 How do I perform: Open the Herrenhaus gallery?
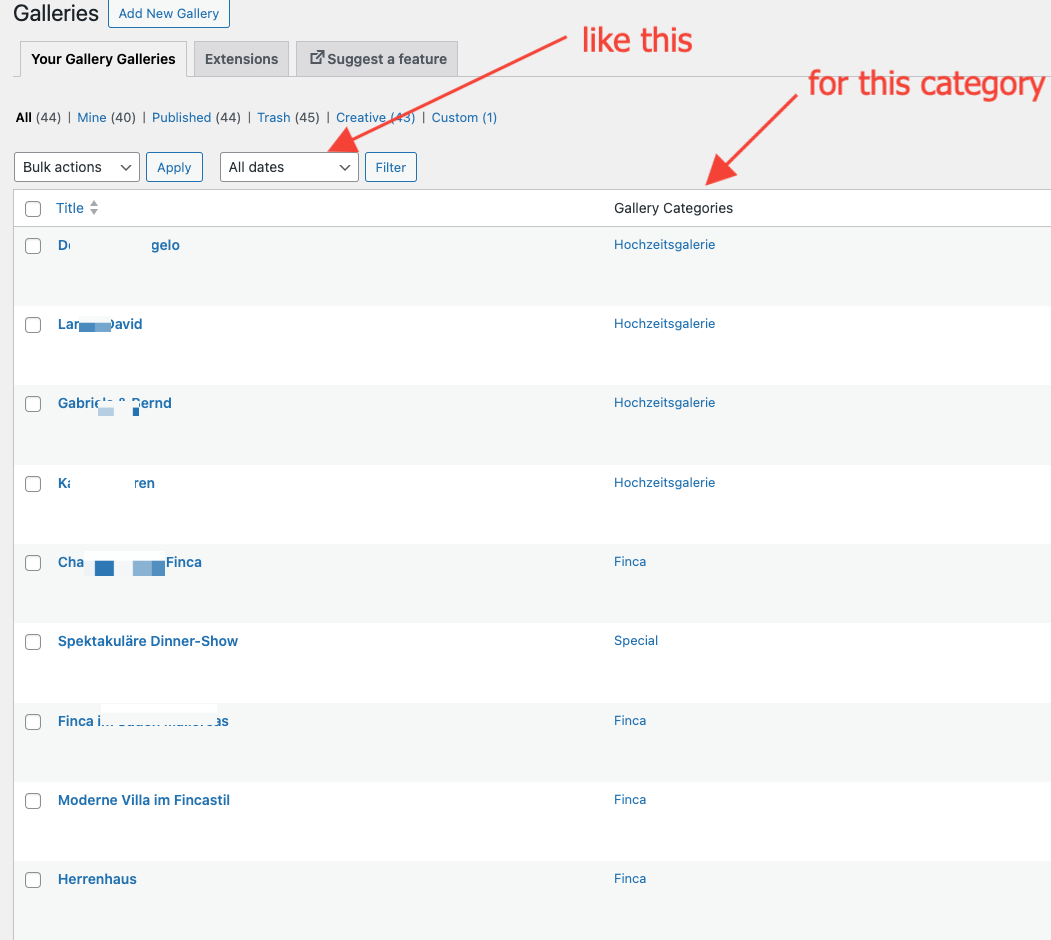click(x=97, y=879)
